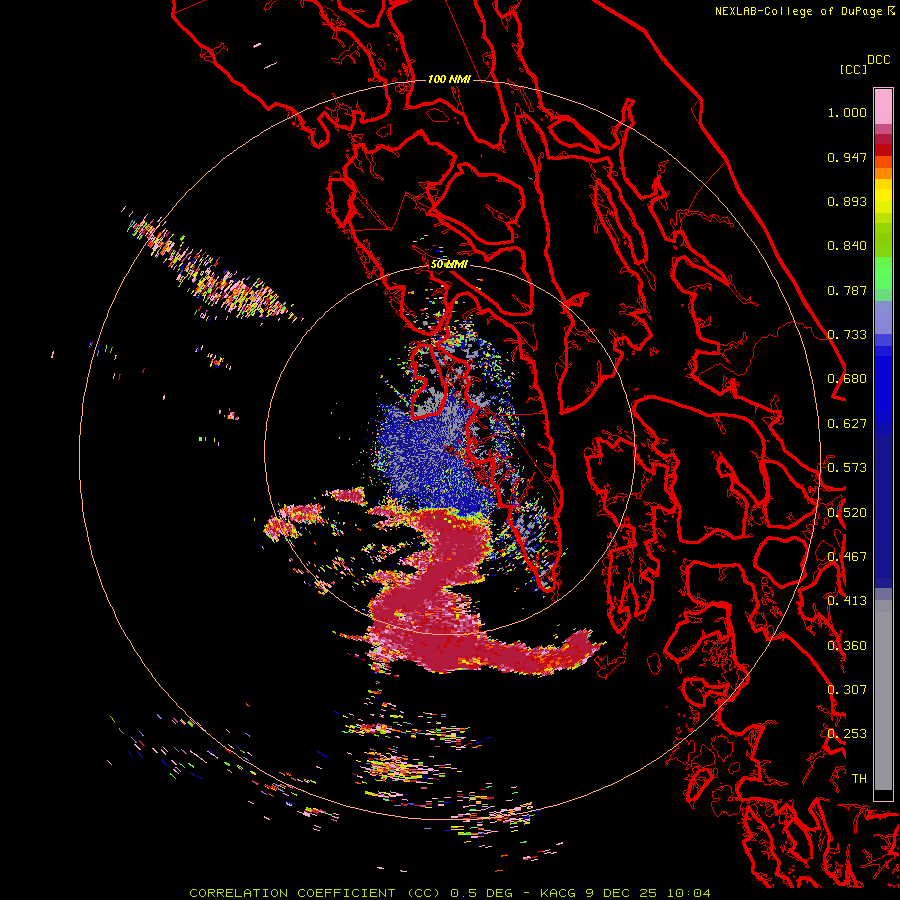Select the 0.947 scale value
The width and height of the screenshot is (900, 900).
coord(847,157)
